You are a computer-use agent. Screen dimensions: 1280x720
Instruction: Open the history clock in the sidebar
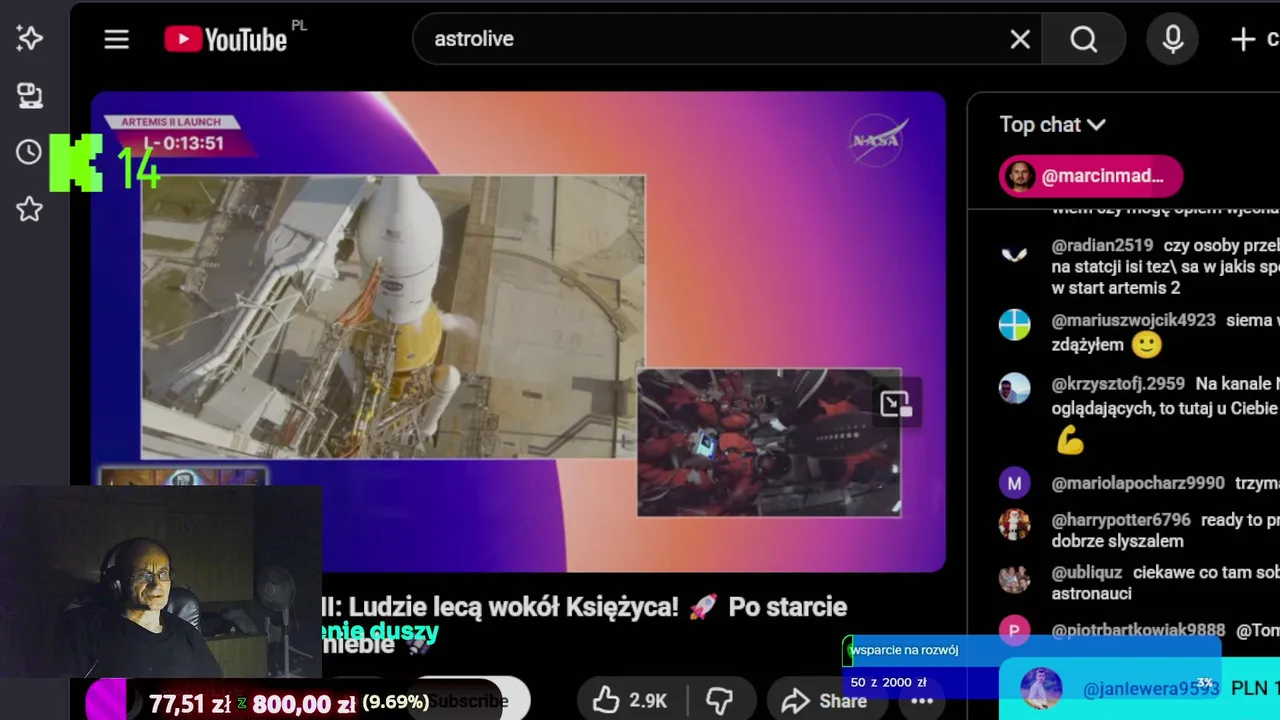29,152
